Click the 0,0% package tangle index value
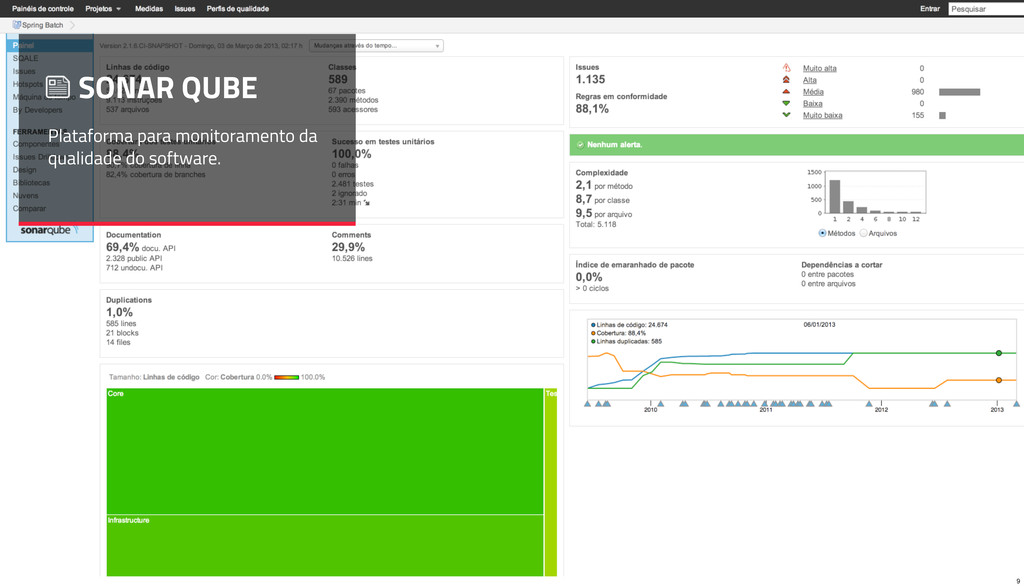 [589, 277]
